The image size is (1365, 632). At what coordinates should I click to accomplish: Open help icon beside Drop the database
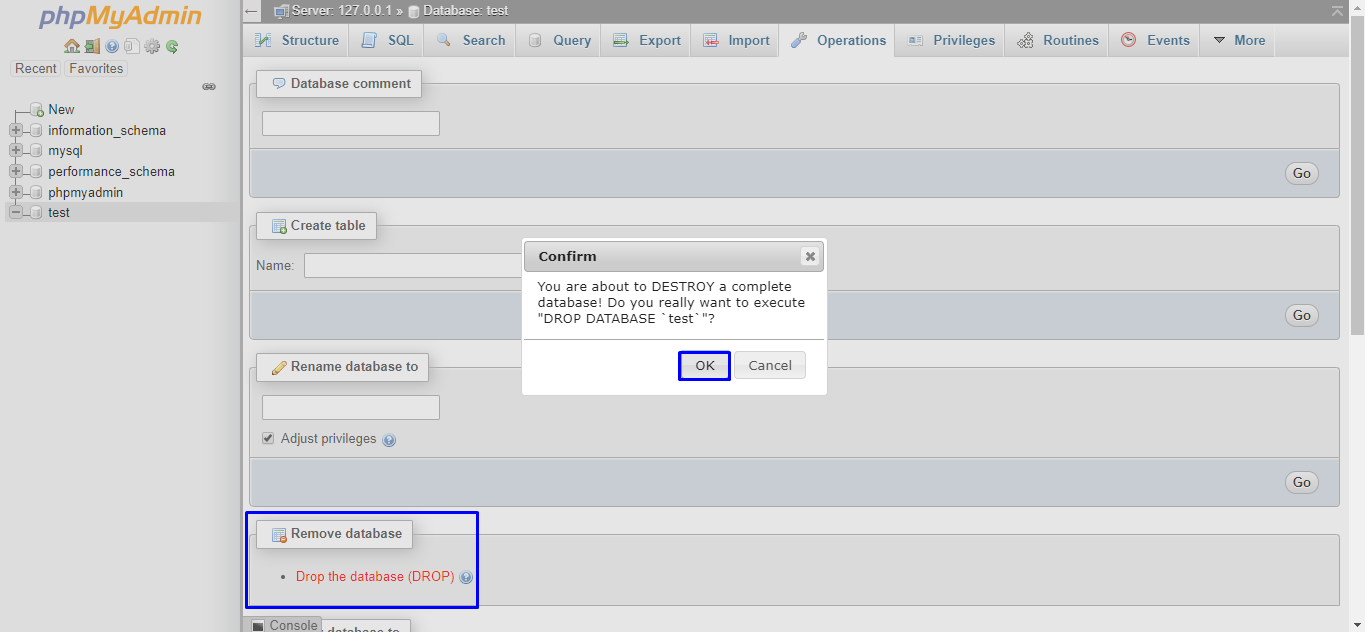tap(466, 577)
